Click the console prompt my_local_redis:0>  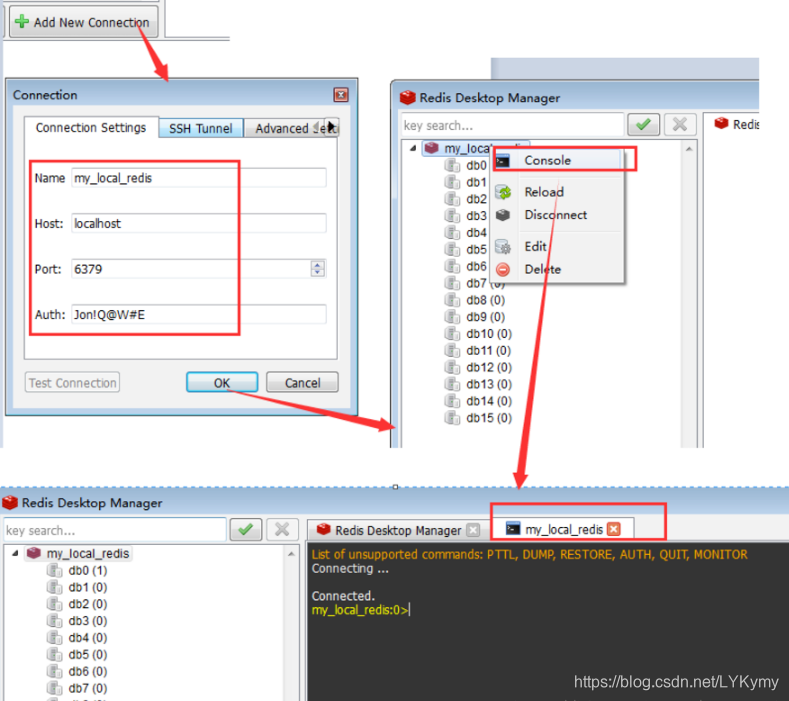point(360,610)
